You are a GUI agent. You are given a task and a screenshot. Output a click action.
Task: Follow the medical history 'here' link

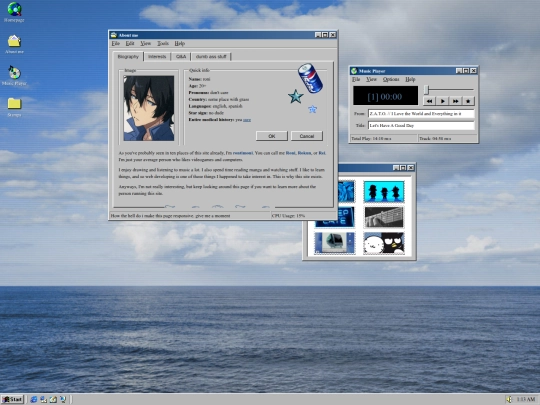click(x=247, y=120)
